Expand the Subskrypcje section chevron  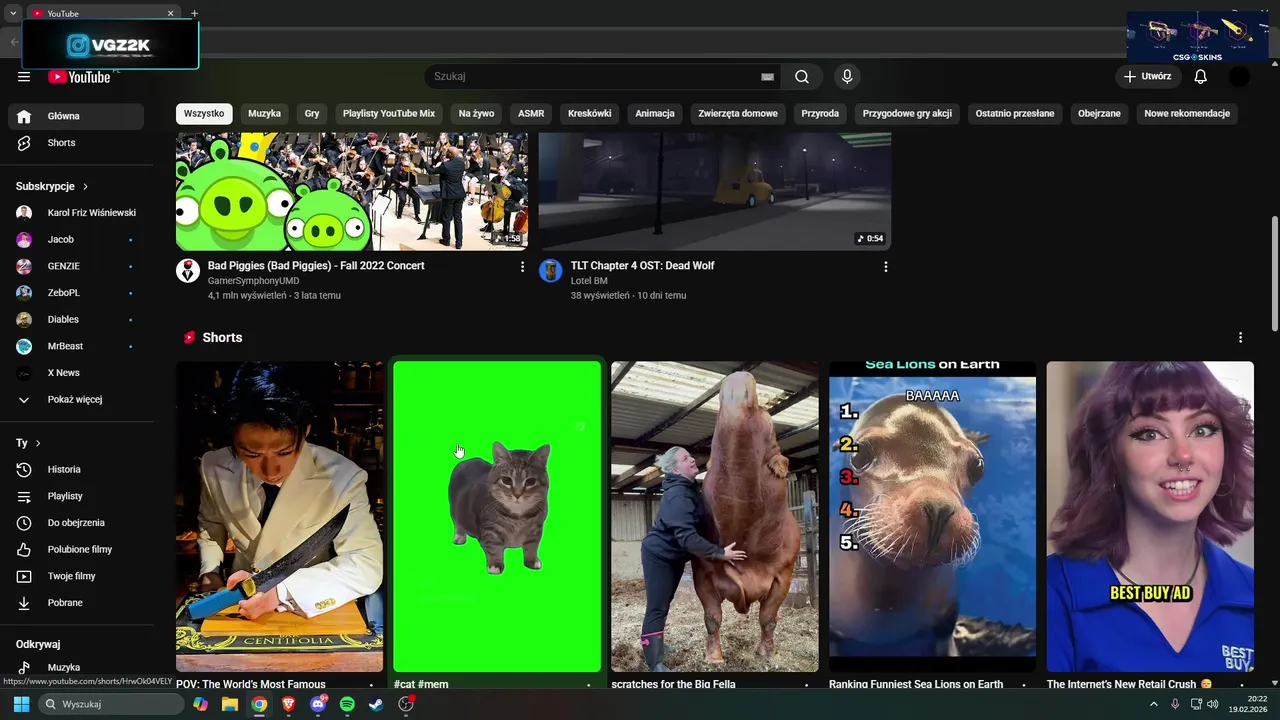(x=85, y=187)
